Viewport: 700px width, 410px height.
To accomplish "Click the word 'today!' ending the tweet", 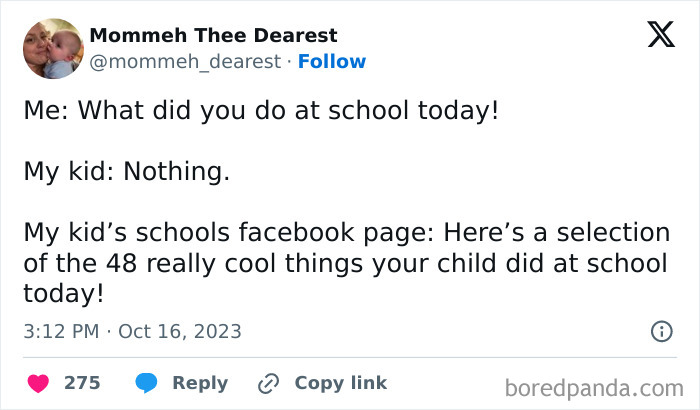I will tap(63, 293).
